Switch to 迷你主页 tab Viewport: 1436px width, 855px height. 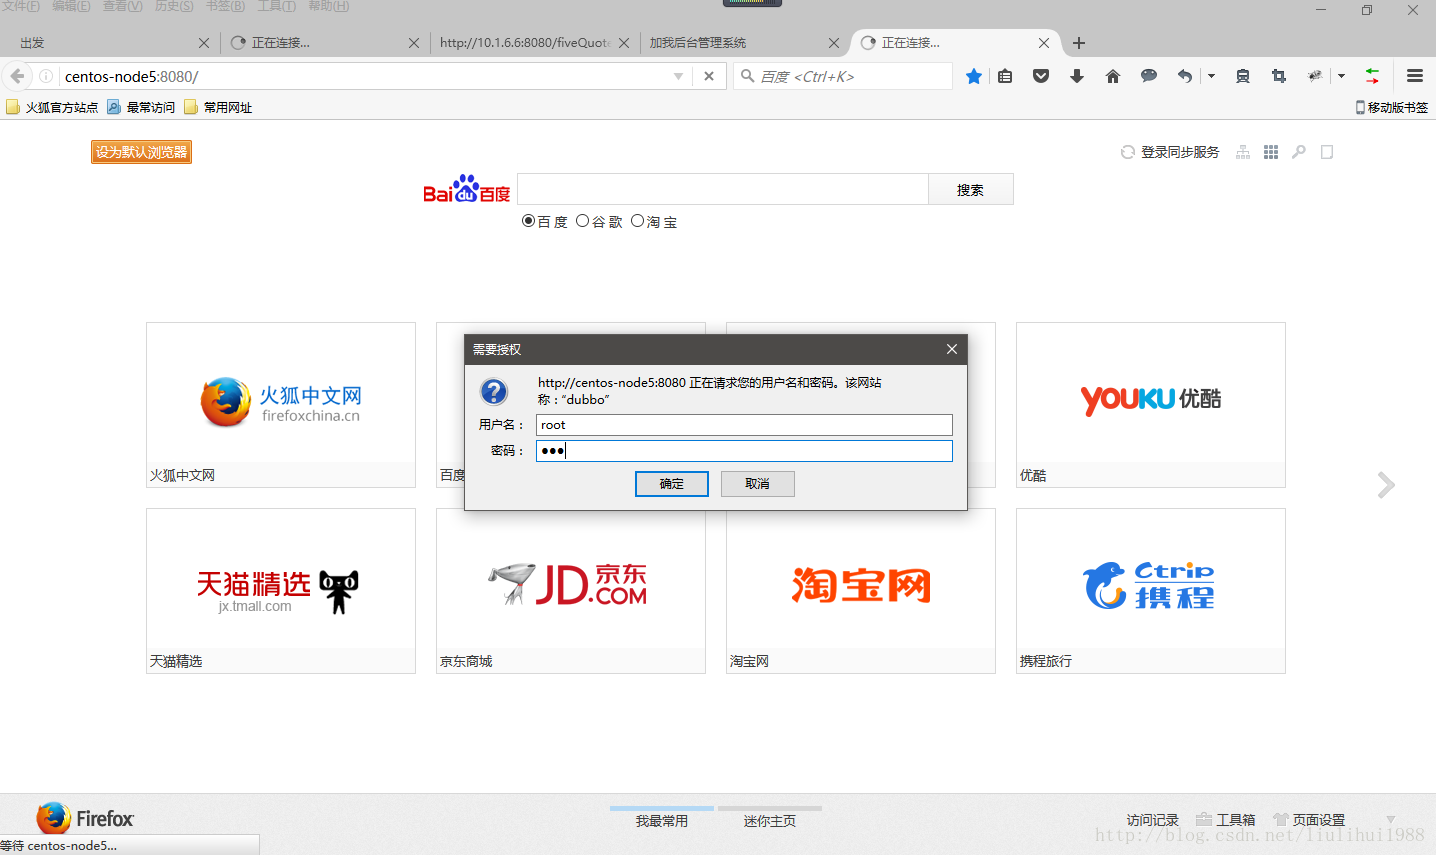pos(770,820)
